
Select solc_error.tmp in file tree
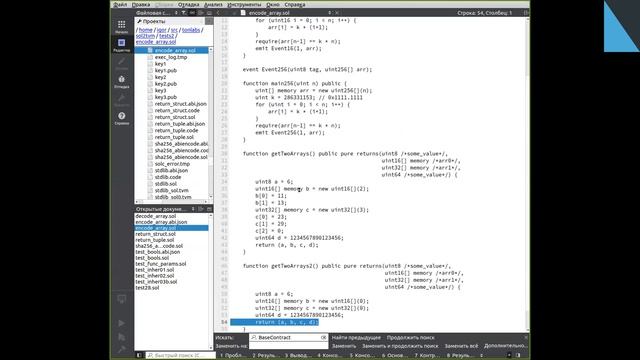(x=172, y=164)
